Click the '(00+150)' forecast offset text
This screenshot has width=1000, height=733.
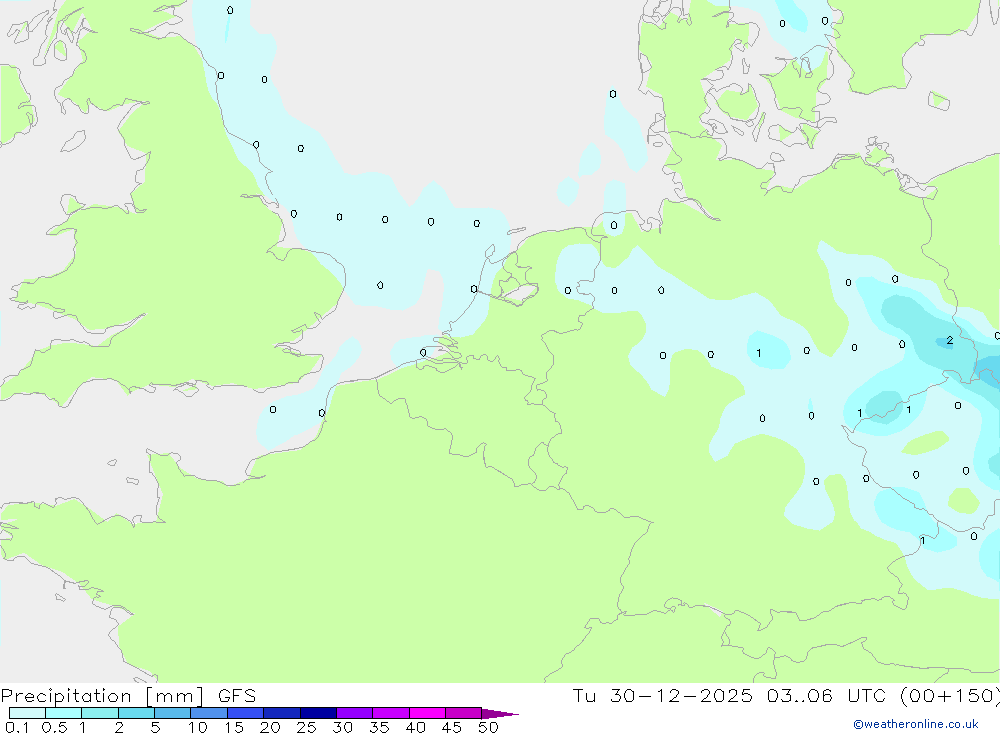pos(950,696)
